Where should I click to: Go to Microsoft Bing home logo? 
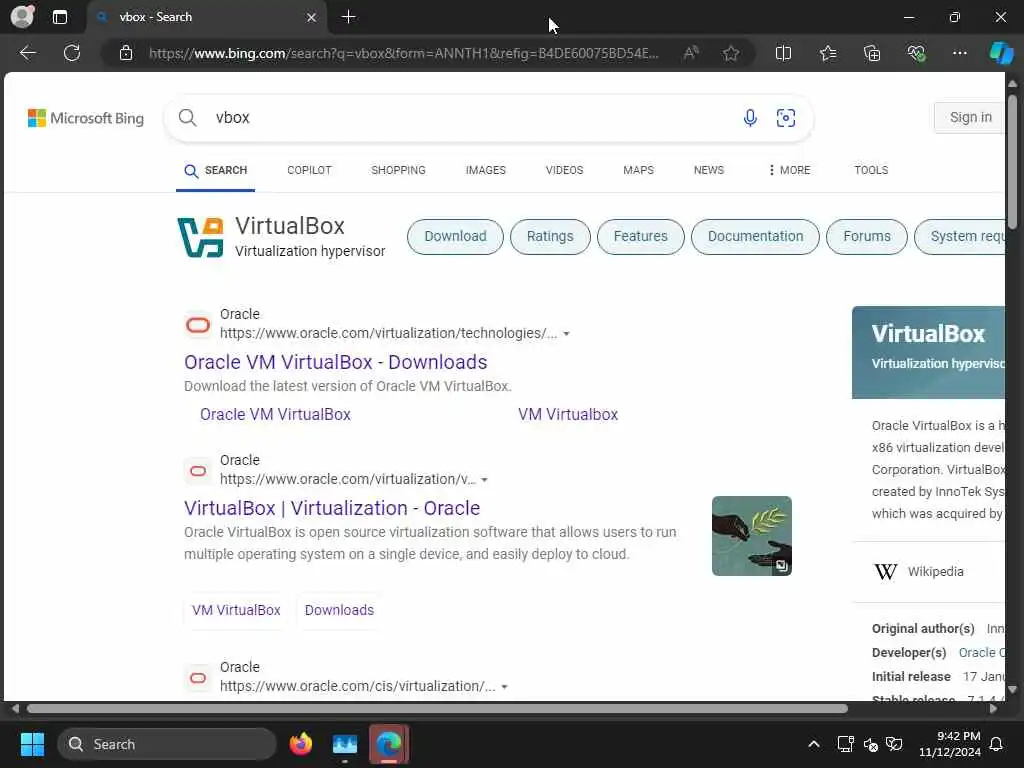[x=86, y=118]
